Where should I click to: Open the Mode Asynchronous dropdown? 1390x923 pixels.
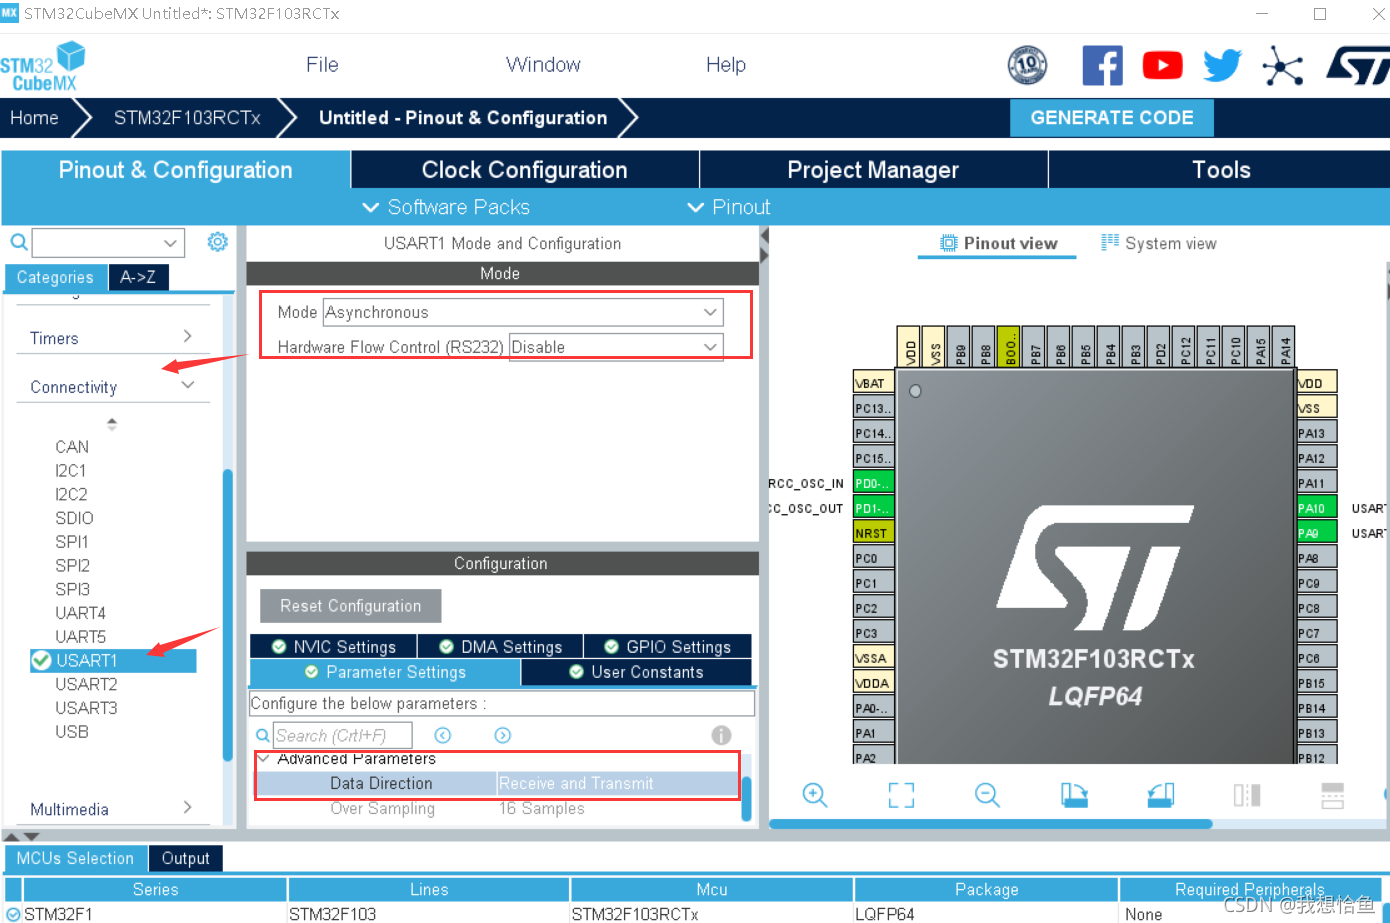tap(523, 312)
